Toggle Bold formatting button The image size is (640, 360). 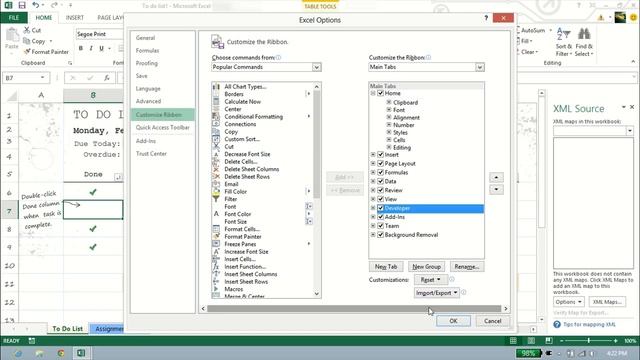pos(81,48)
